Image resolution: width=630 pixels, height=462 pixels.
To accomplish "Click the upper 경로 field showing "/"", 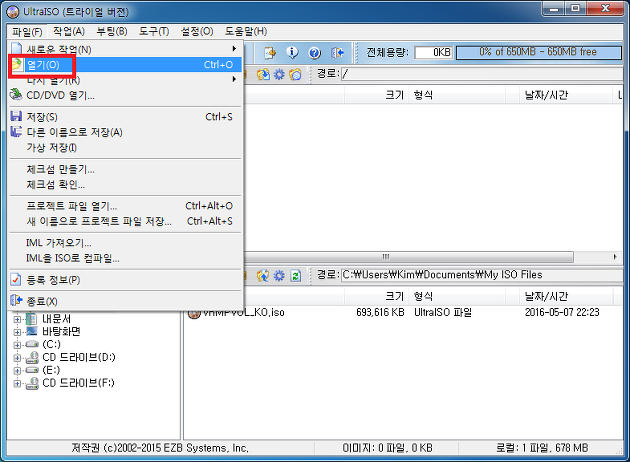I will (x=482, y=74).
